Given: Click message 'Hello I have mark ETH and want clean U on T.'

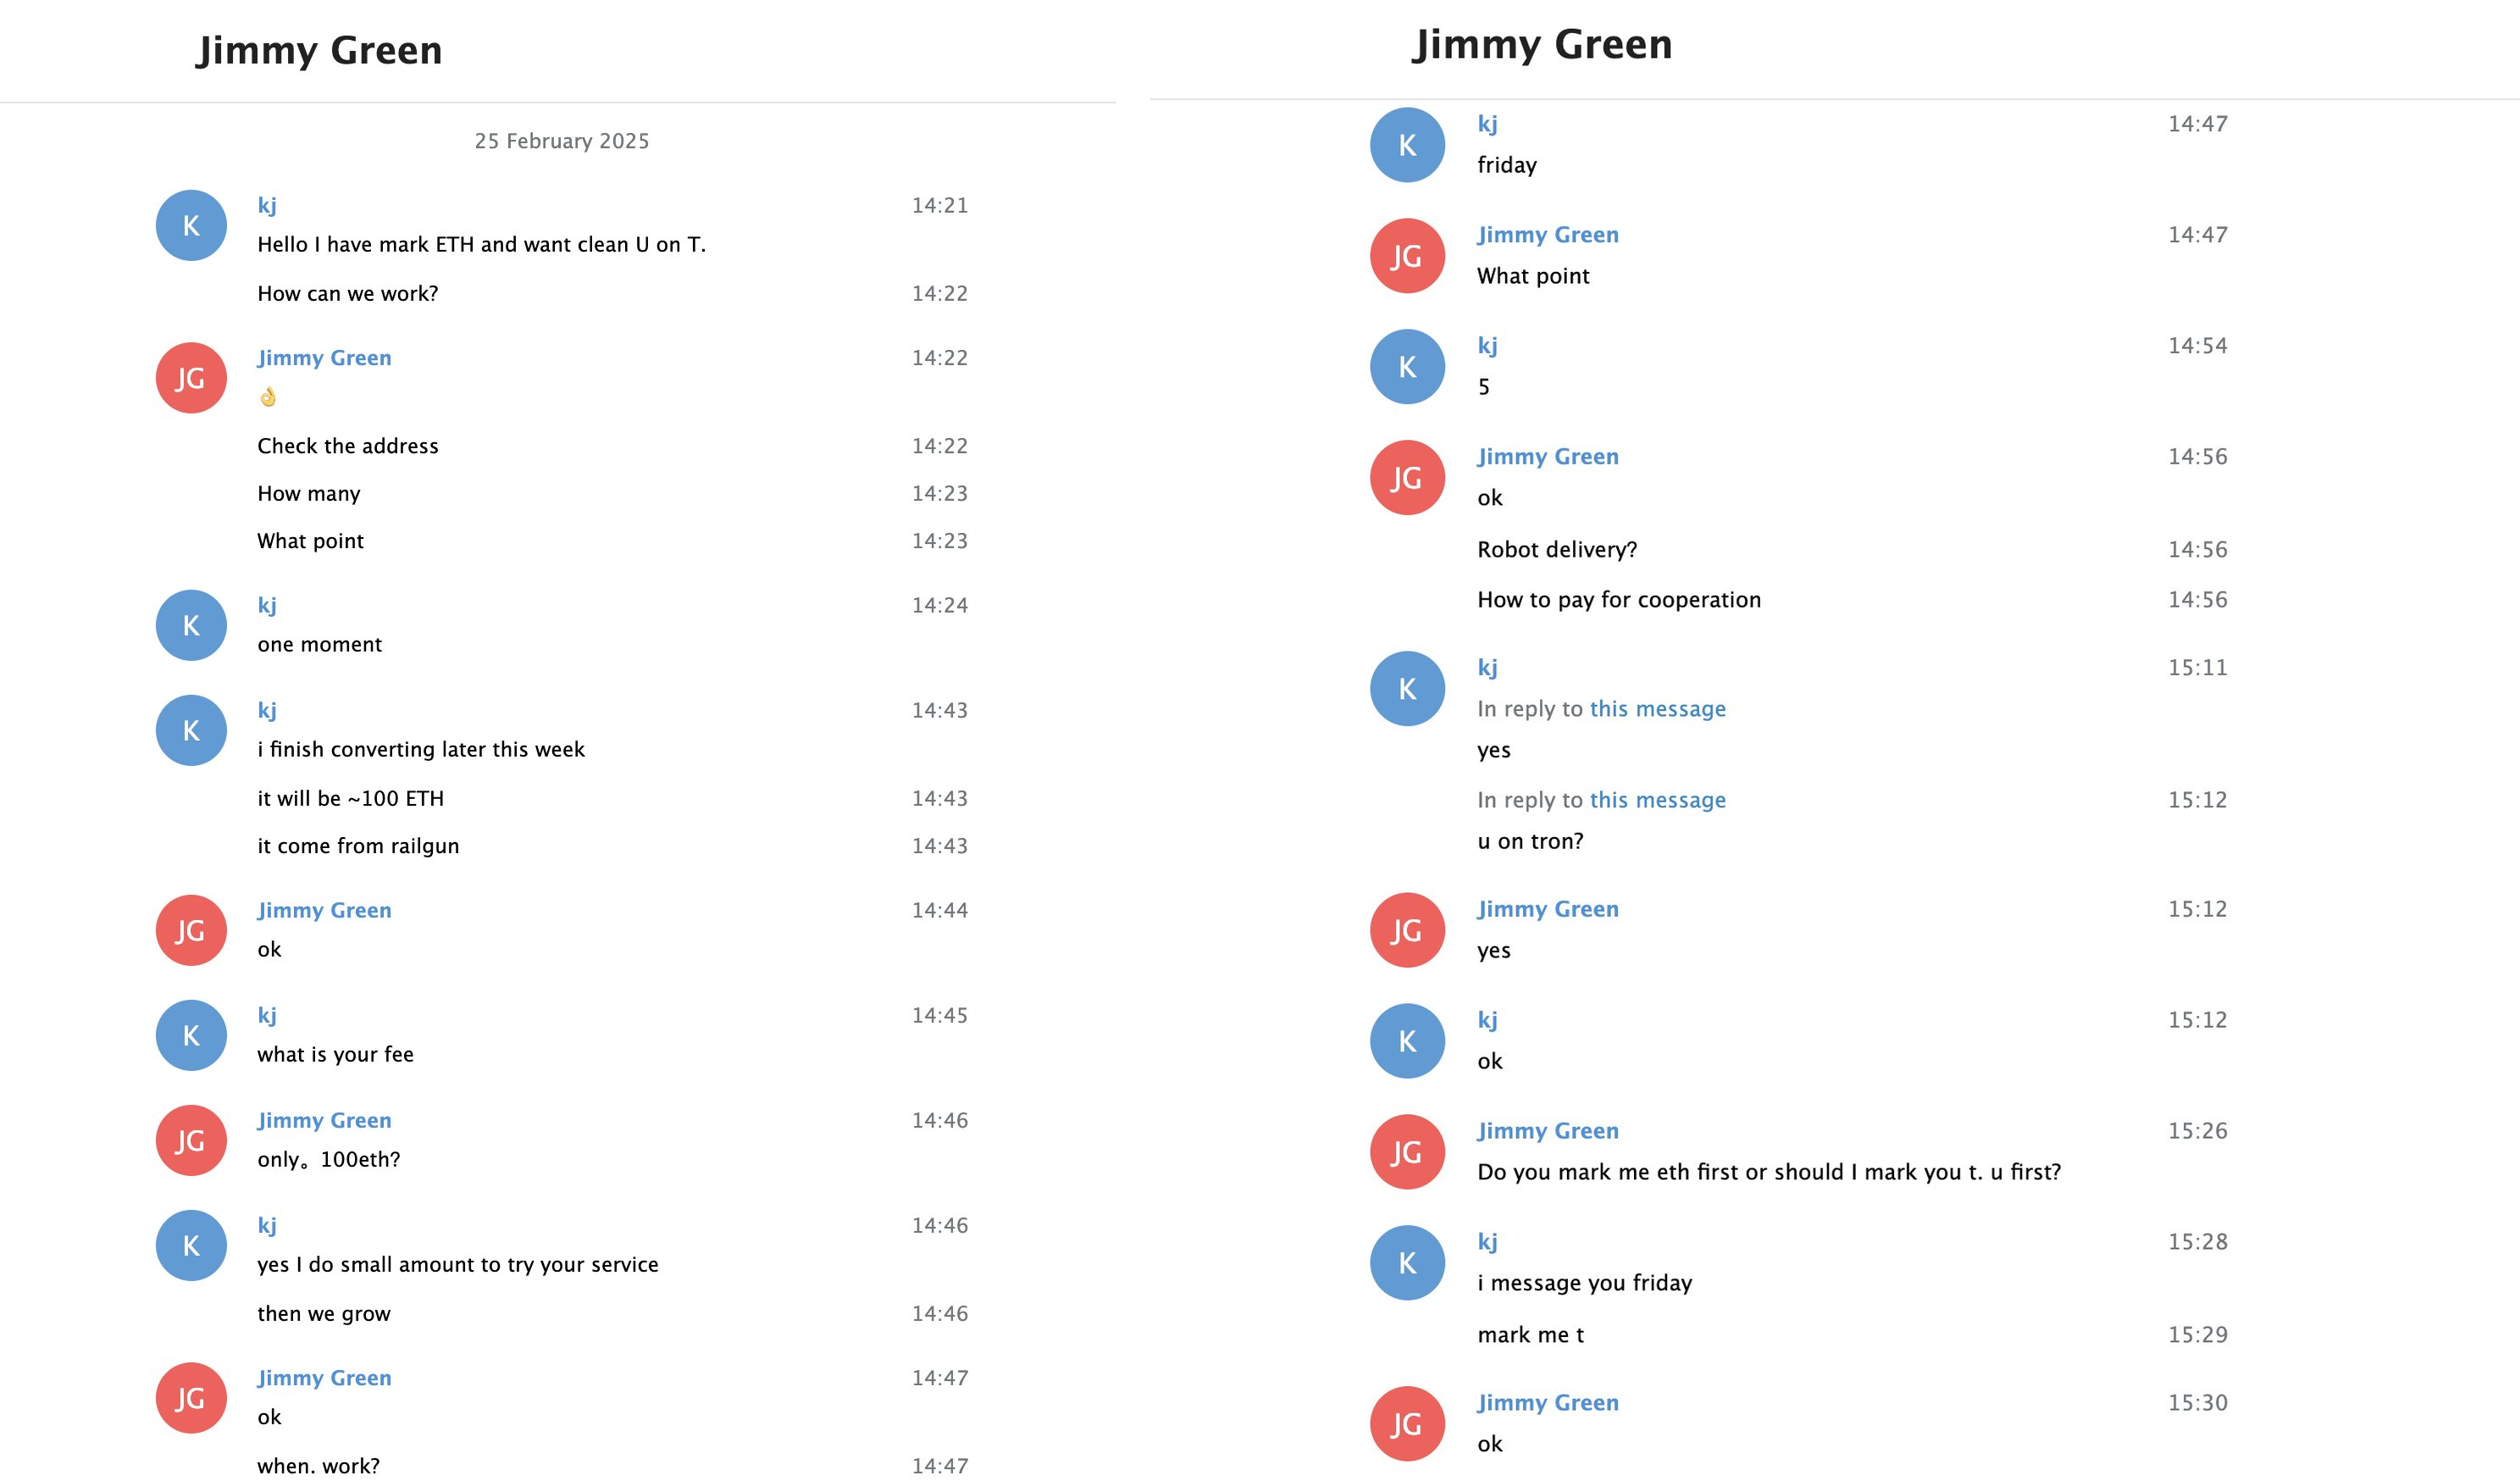Looking at the screenshot, I should click(481, 245).
